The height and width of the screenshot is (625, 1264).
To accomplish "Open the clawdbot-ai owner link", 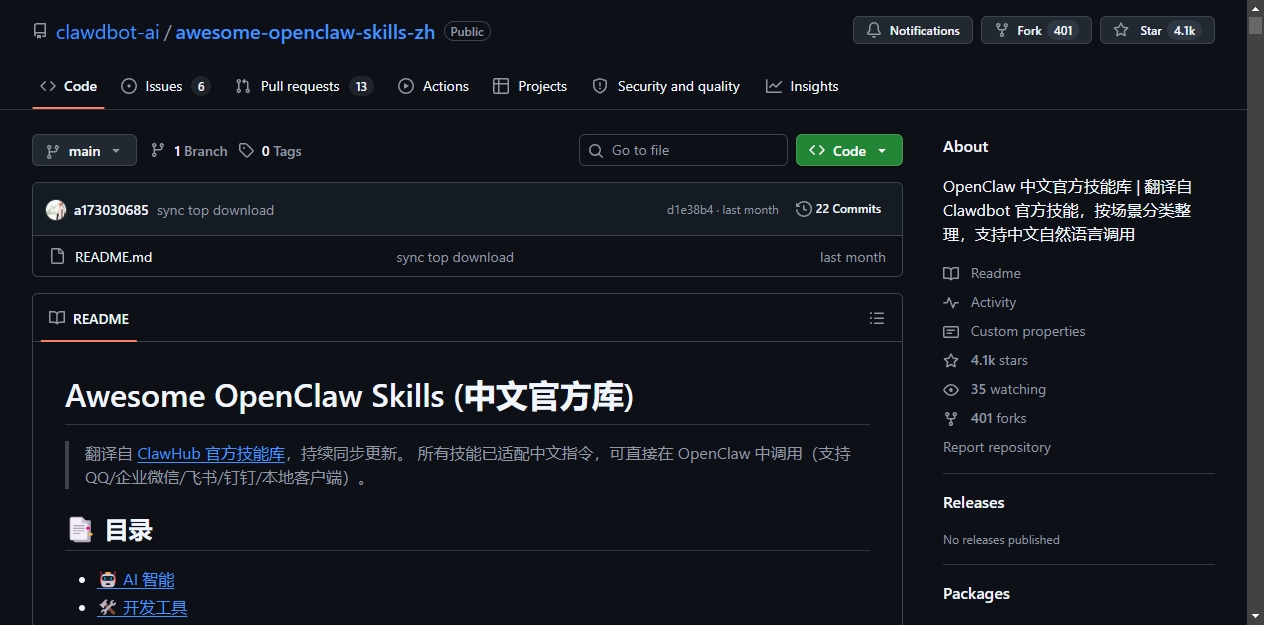I will [x=107, y=31].
